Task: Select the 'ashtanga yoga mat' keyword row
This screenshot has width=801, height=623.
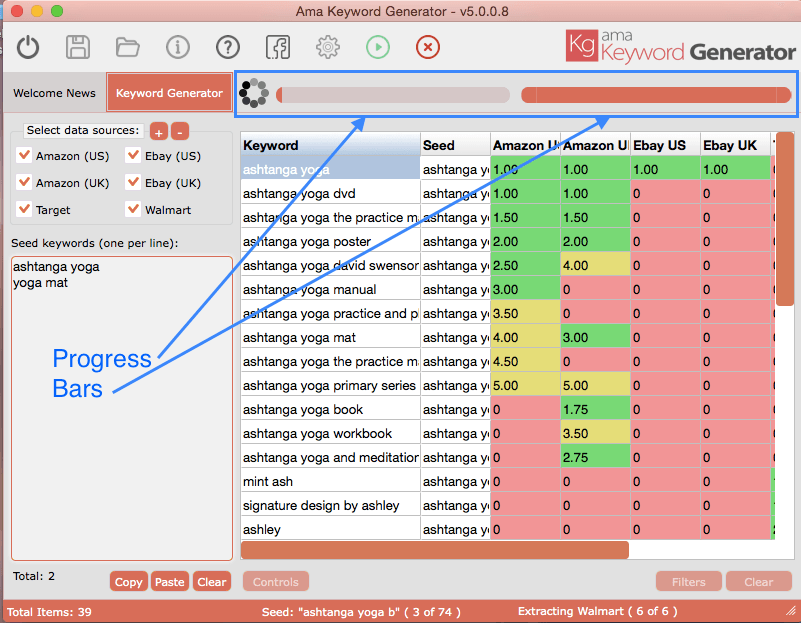Action: (331, 338)
